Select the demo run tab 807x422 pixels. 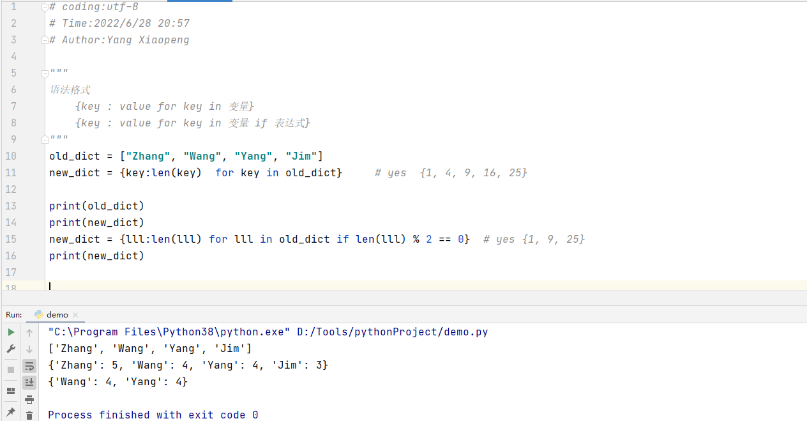tap(57, 314)
